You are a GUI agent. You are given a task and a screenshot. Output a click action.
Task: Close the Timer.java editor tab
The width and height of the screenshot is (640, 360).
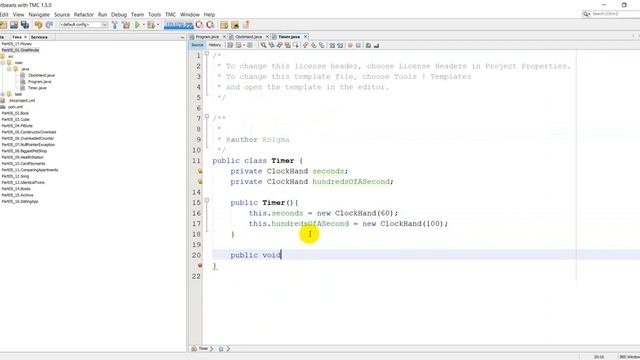pyautogui.click(x=305, y=37)
